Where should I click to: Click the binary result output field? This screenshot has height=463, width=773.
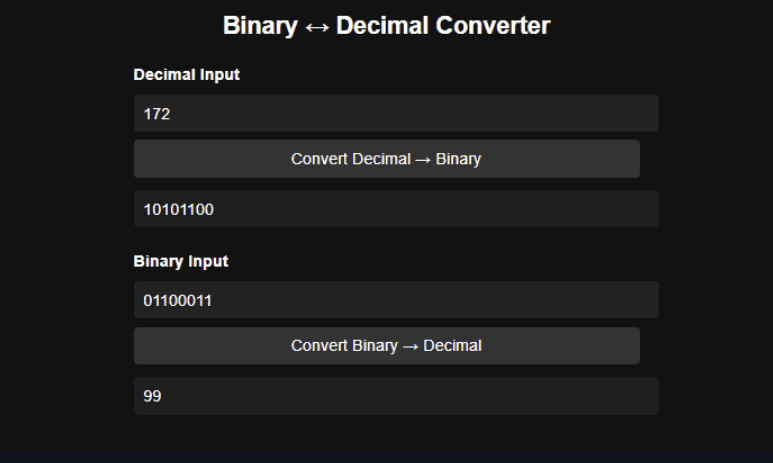396,209
